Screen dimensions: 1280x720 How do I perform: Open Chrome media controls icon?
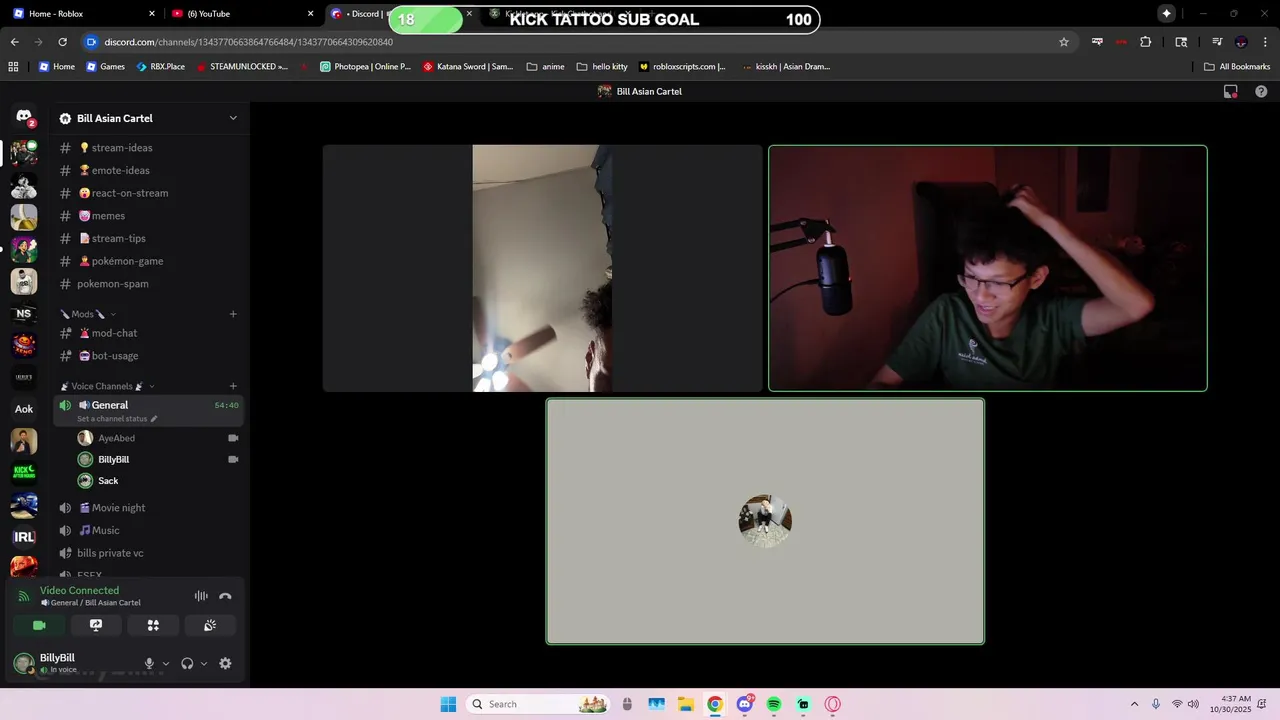click(x=1217, y=42)
